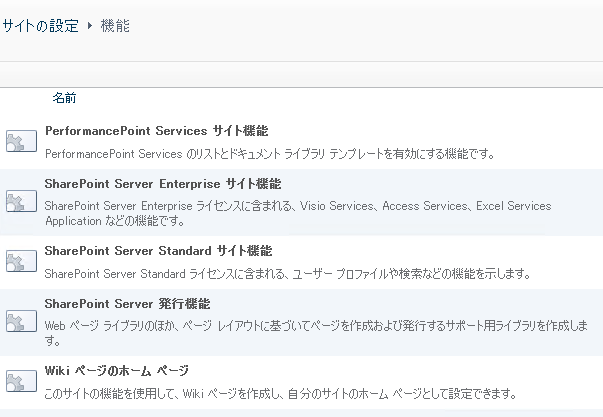Select the SharePoint Server Standard サイト機能 title
The image size is (603, 417).
coord(158,250)
